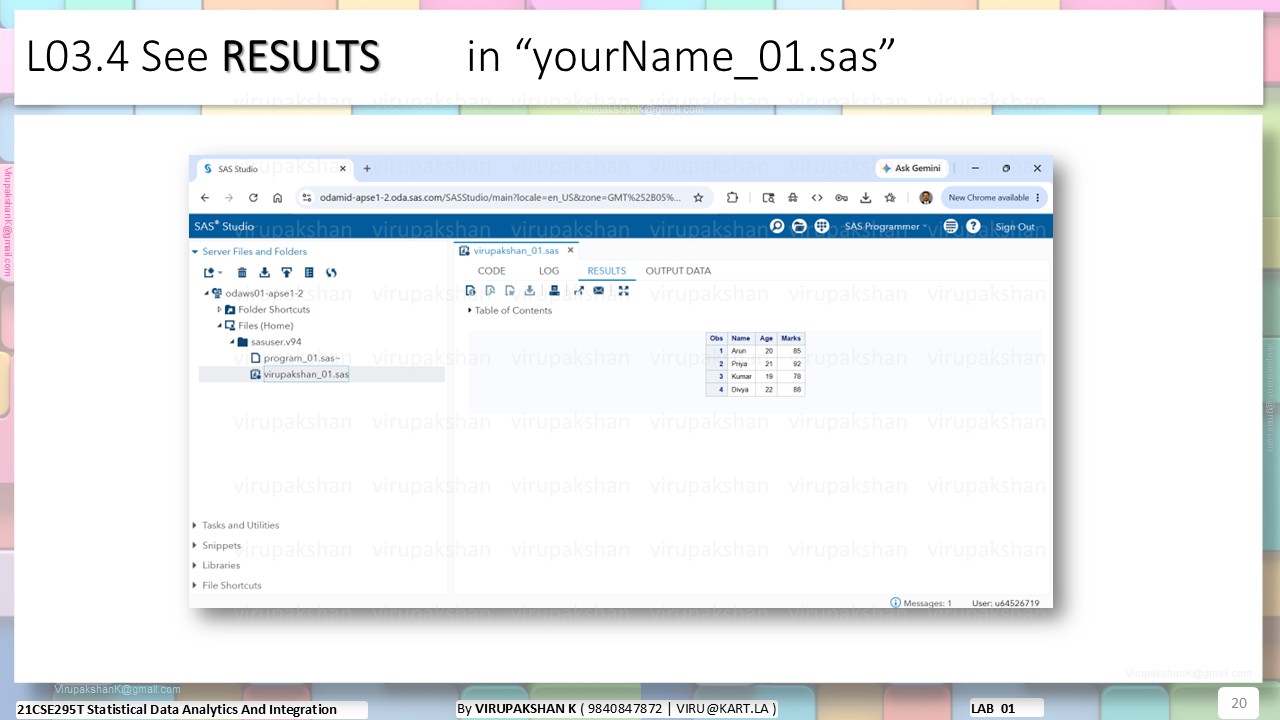Image resolution: width=1280 pixels, height=720 pixels.
Task: Open the SAS Programmer perspective dropdown
Action: coord(886,227)
